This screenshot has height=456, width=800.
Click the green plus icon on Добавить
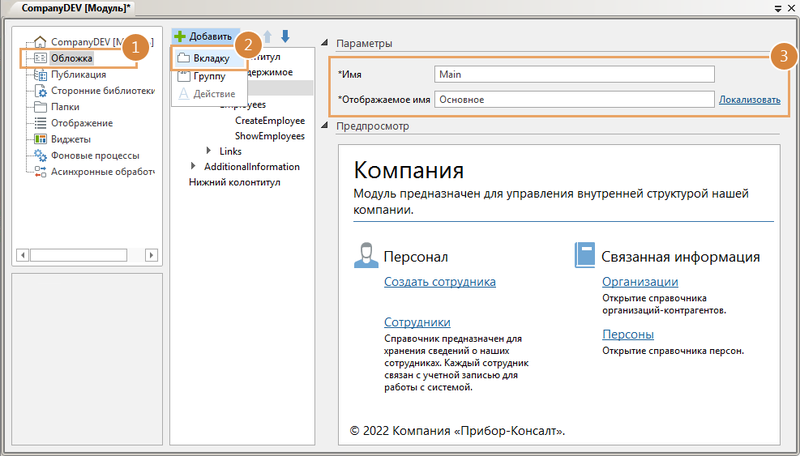pyautogui.click(x=180, y=36)
